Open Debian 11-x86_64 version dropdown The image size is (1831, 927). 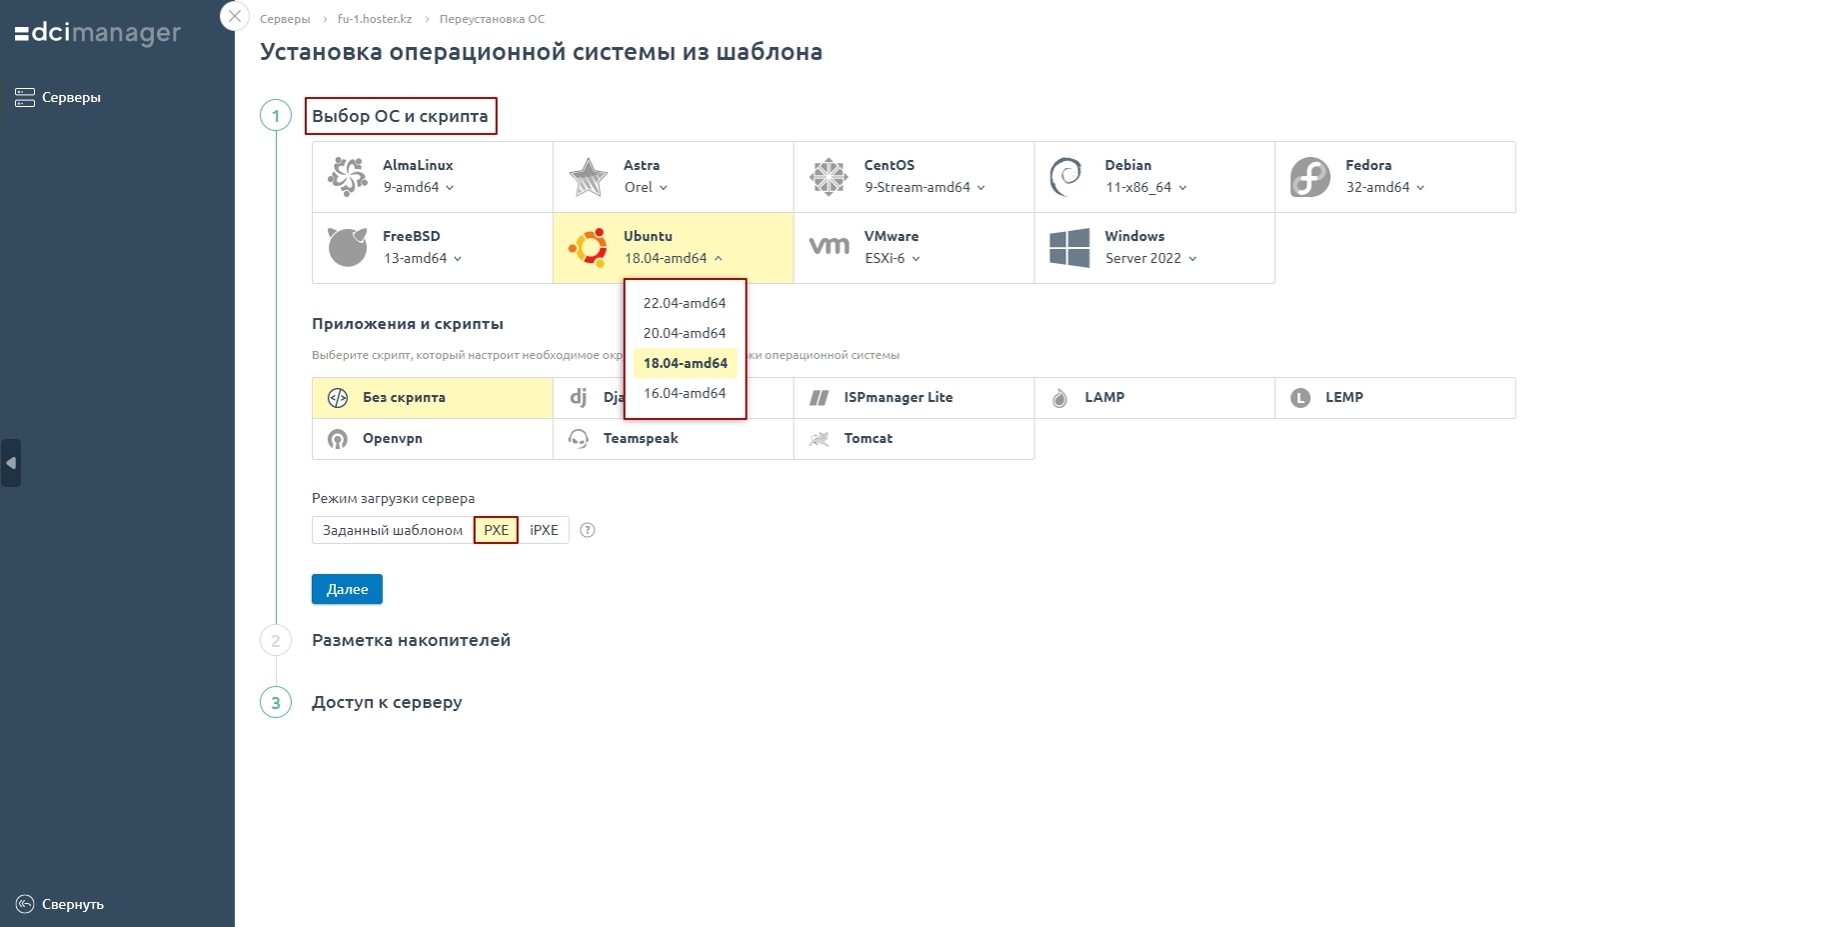coord(1146,188)
